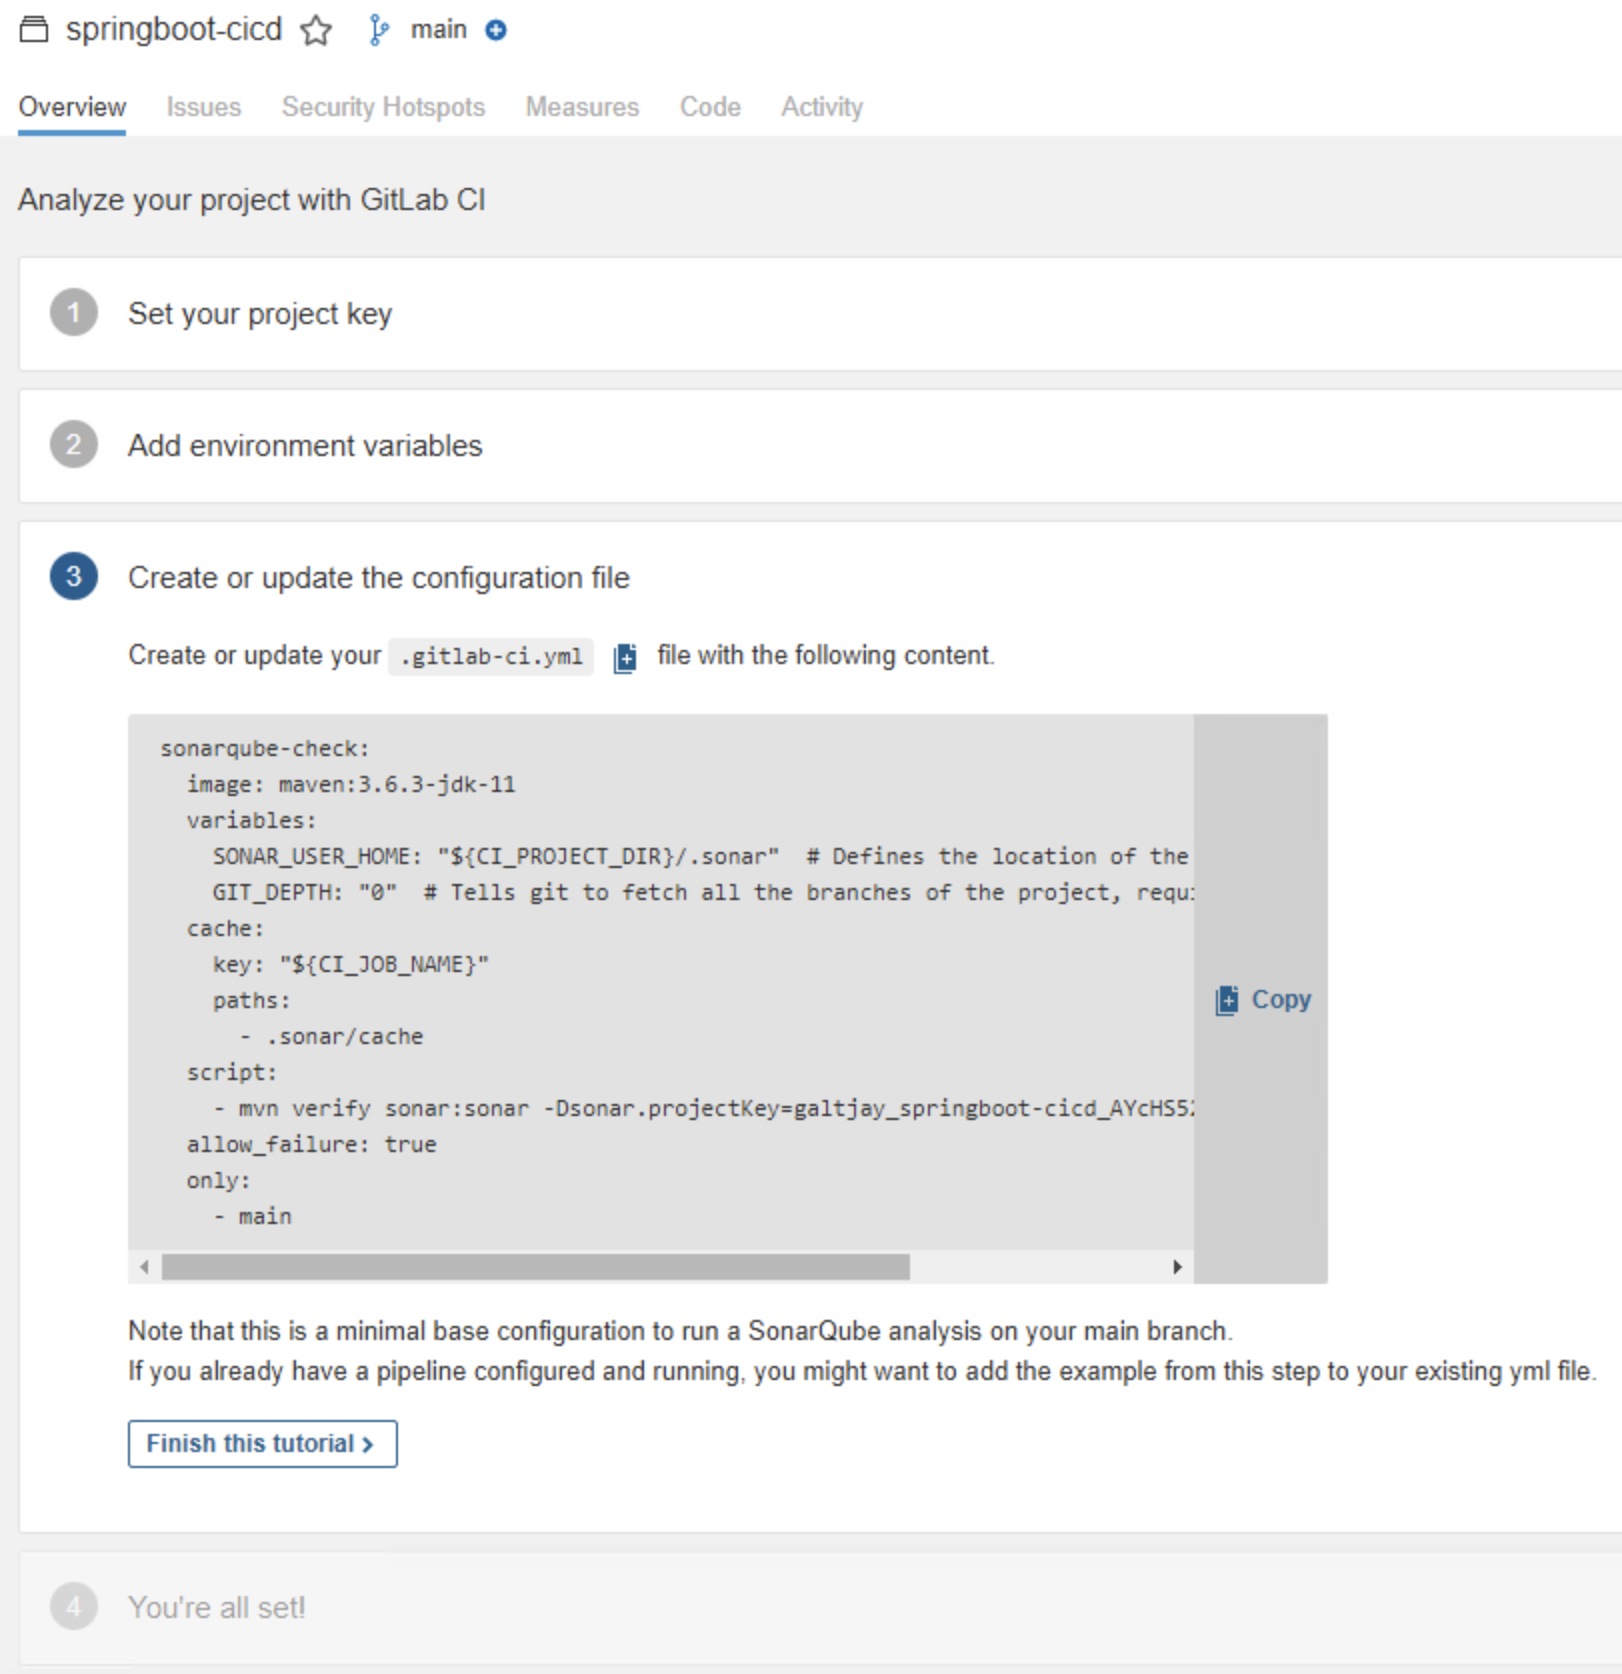Switch to Security Hotspots tab
Image resolution: width=1622 pixels, height=1674 pixels.
(x=383, y=107)
